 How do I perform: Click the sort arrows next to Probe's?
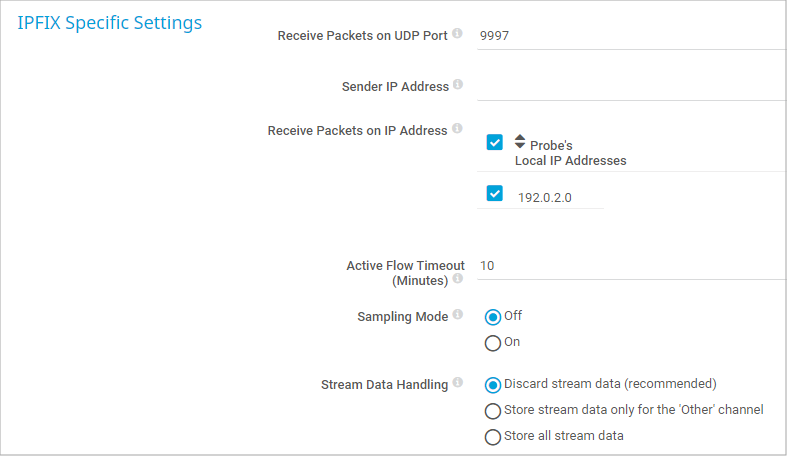coord(520,142)
